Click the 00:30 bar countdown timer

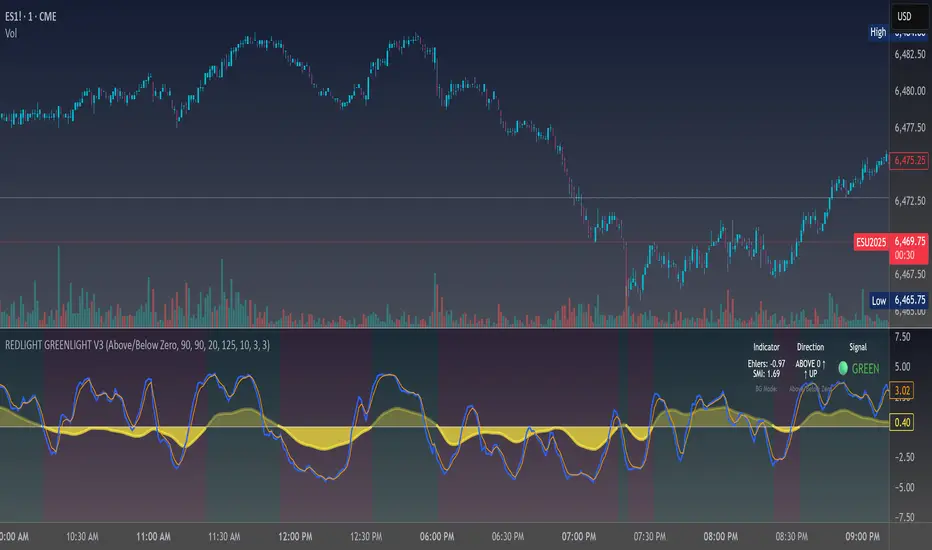click(905, 255)
